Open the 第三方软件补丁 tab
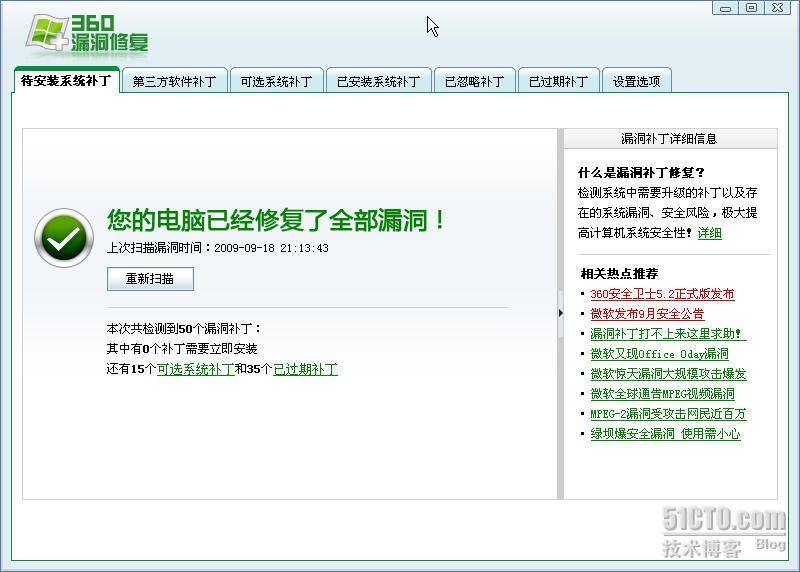800x572 pixels. 174,81
